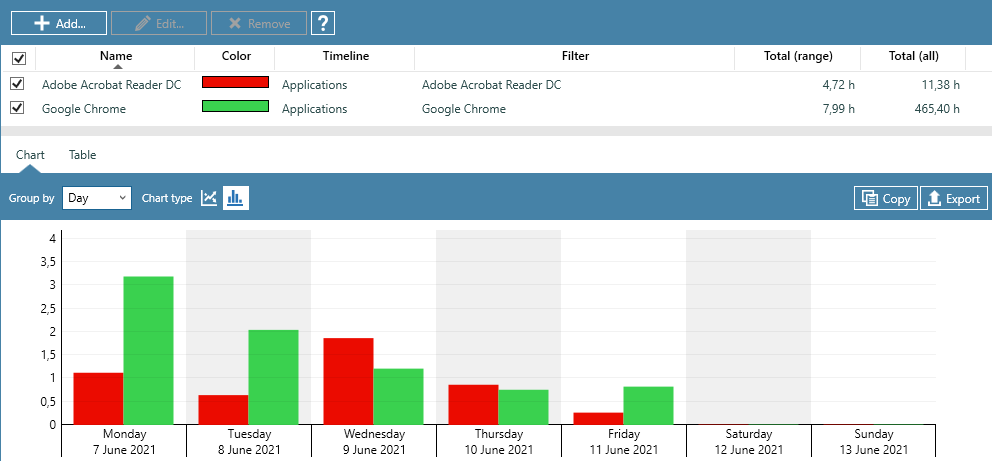Open the Group by Day dropdown
Viewport: 992px width, 461px height.
point(96,198)
